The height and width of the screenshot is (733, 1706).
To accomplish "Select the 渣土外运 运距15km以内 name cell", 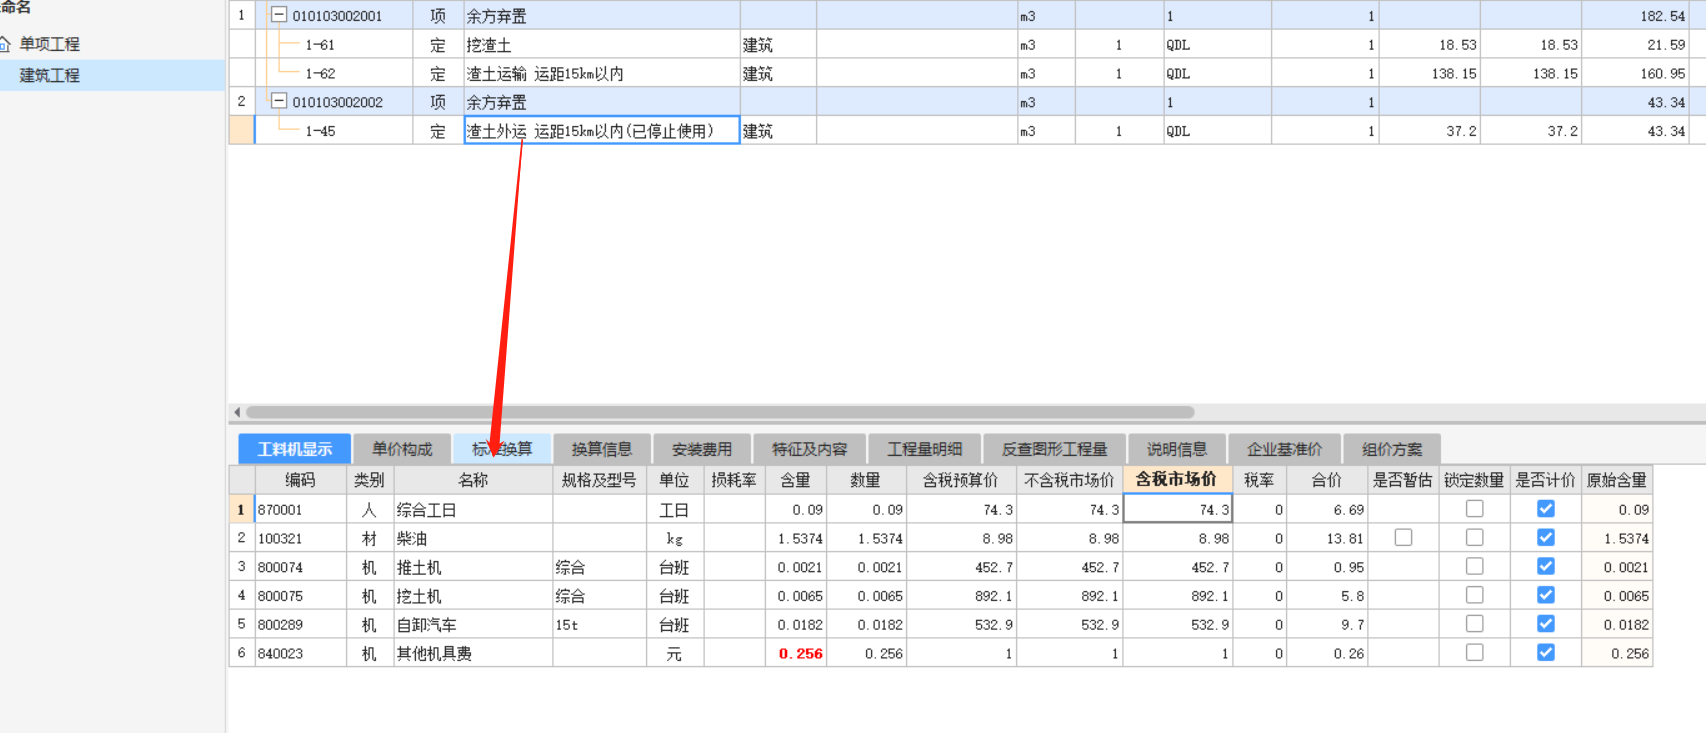I will click(602, 130).
